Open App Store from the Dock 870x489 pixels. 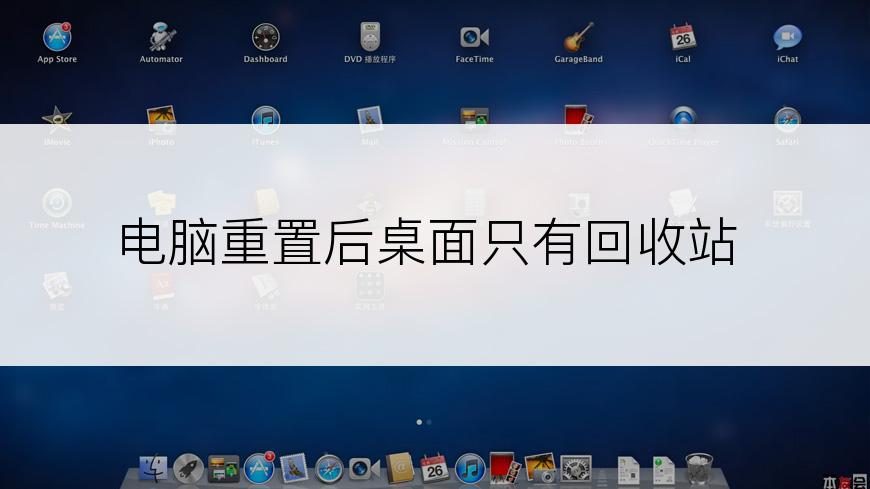259,468
